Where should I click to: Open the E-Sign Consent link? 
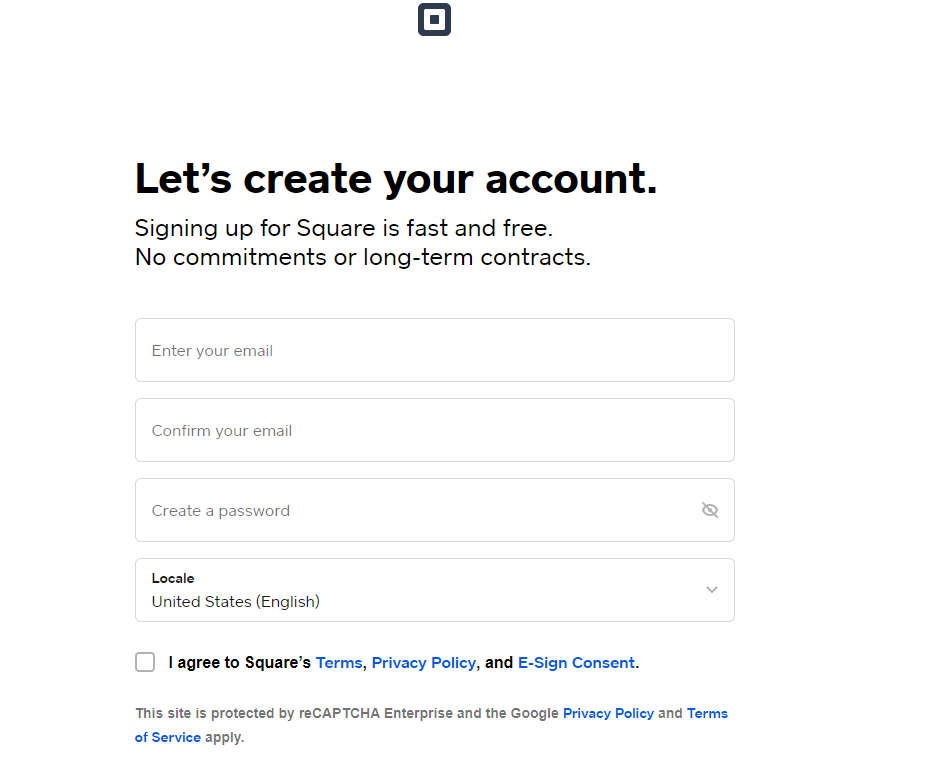[x=577, y=663]
